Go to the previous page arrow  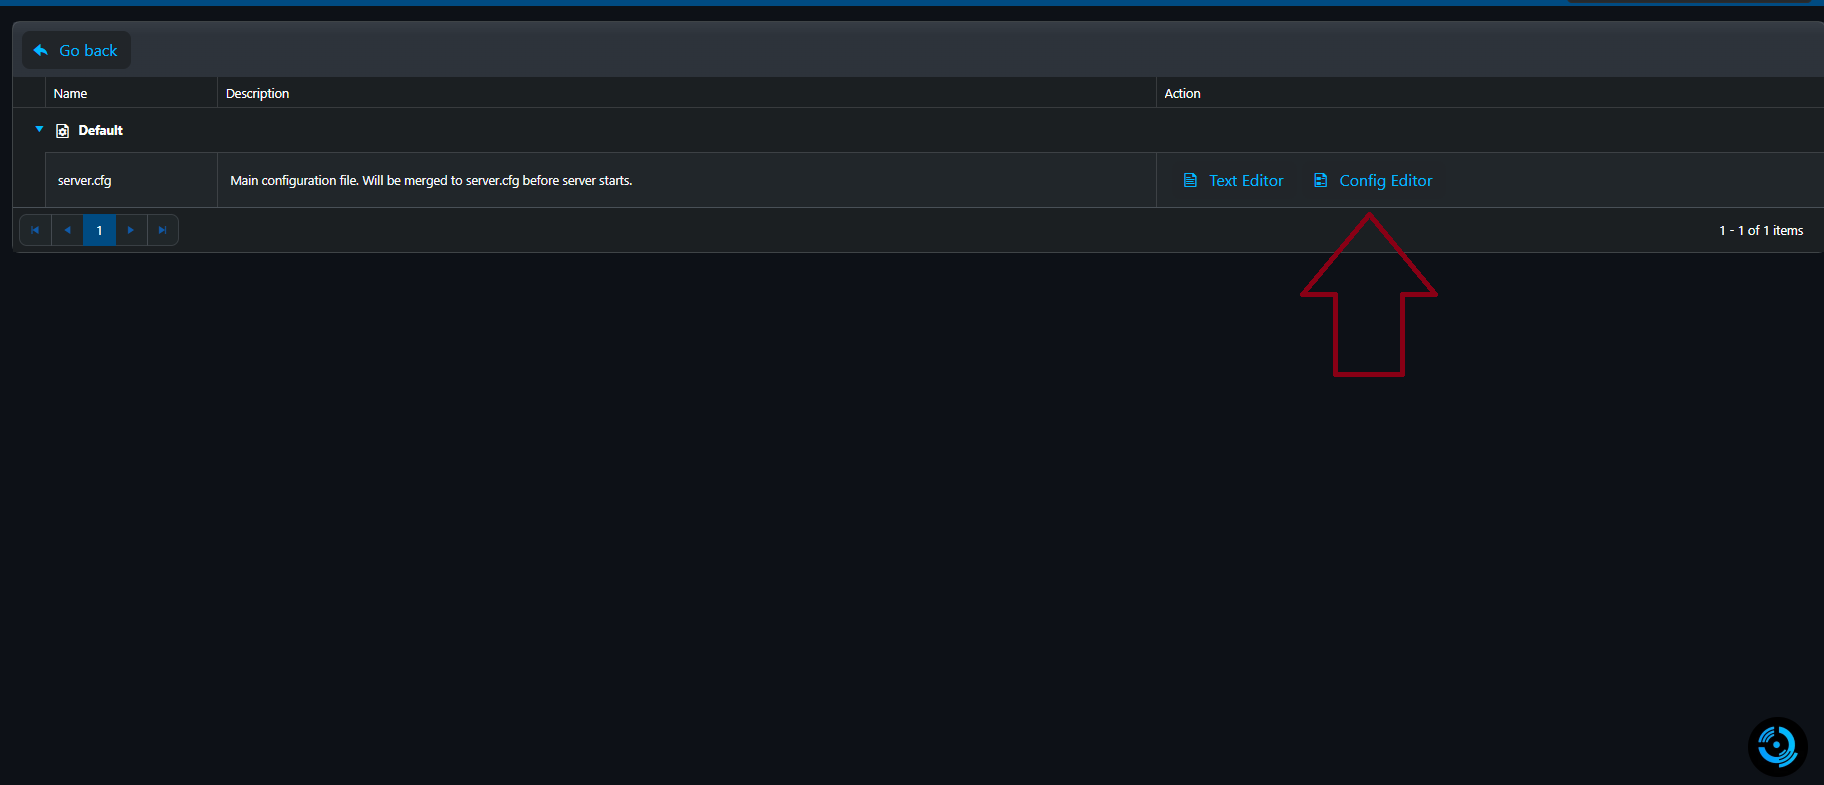[67, 230]
